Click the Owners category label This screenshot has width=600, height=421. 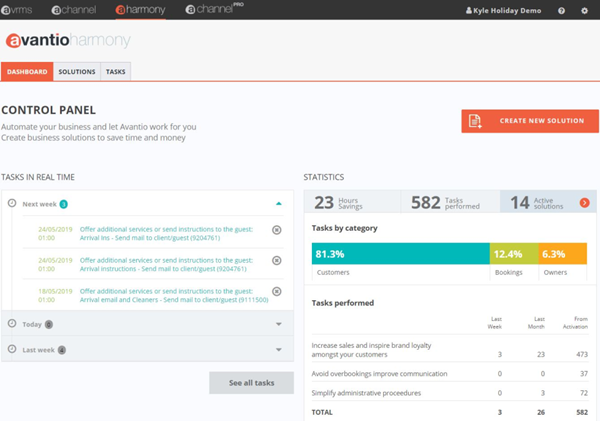[555, 273]
